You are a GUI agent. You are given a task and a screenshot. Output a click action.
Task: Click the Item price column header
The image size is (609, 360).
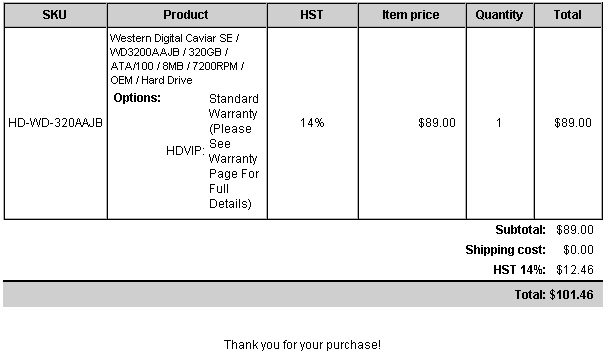412,15
